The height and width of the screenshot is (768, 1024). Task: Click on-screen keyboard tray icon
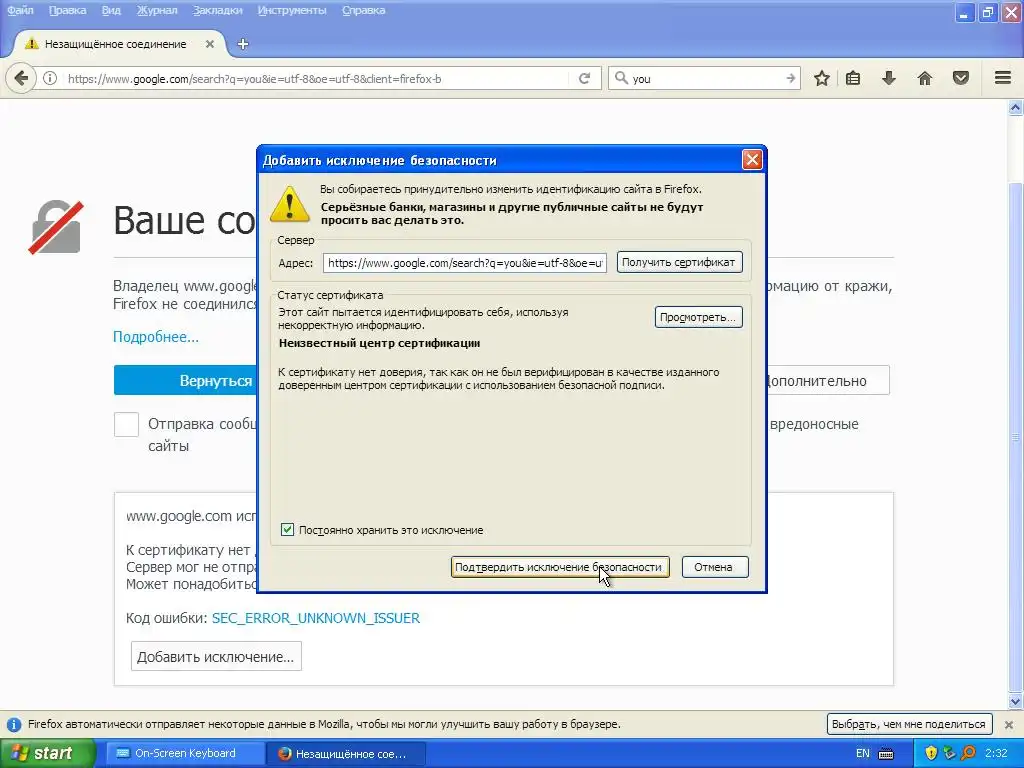[886, 754]
